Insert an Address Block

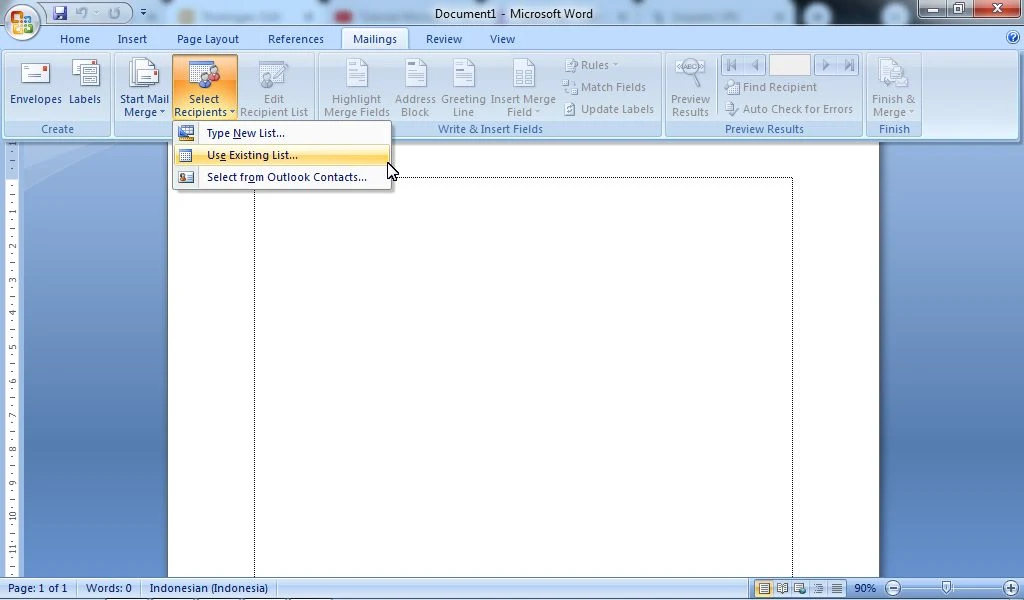click(415, 87)
